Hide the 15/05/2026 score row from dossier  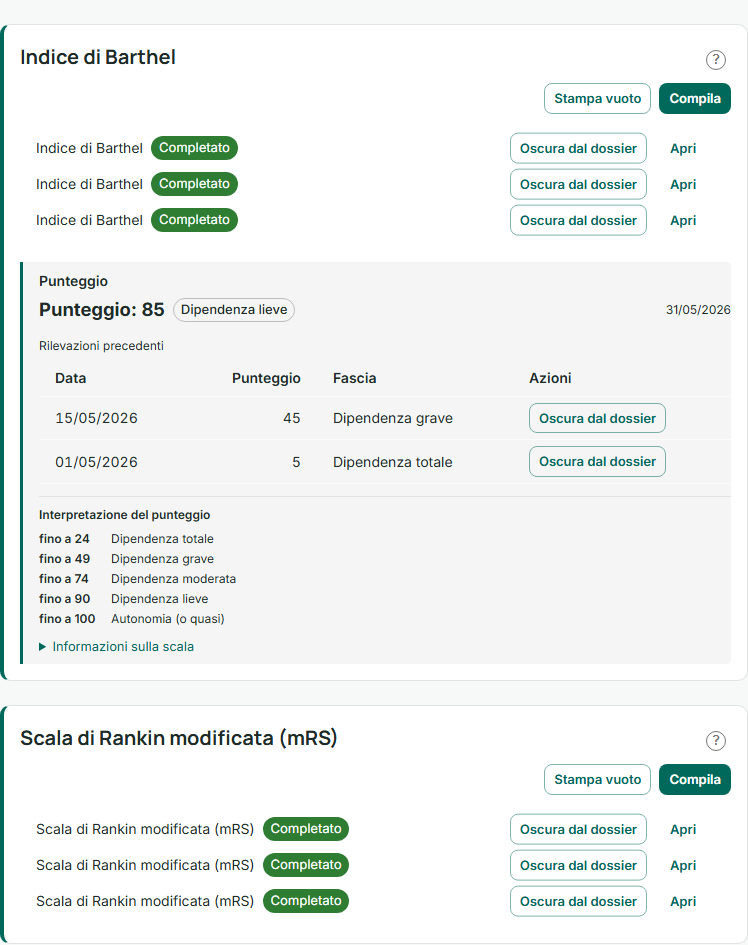(x=597, y=418)
